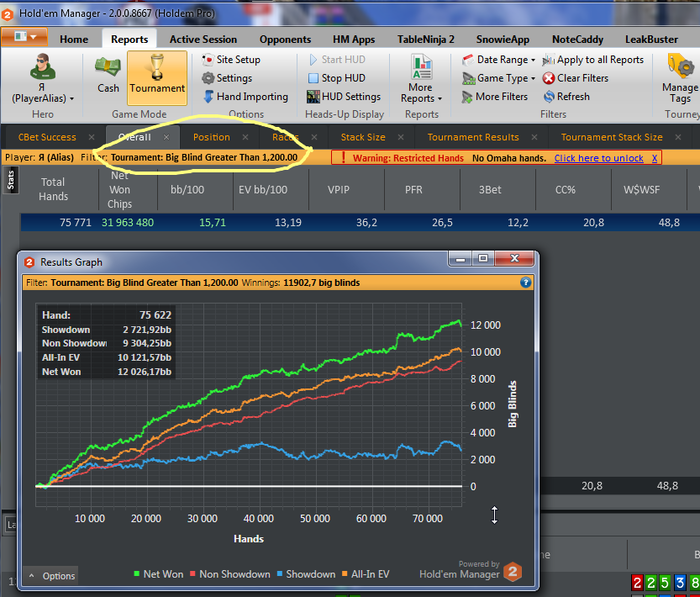The width and height of the screenshot is (700, 597).
Task: Sort by VPIP column header
Action: pos(338,190)
